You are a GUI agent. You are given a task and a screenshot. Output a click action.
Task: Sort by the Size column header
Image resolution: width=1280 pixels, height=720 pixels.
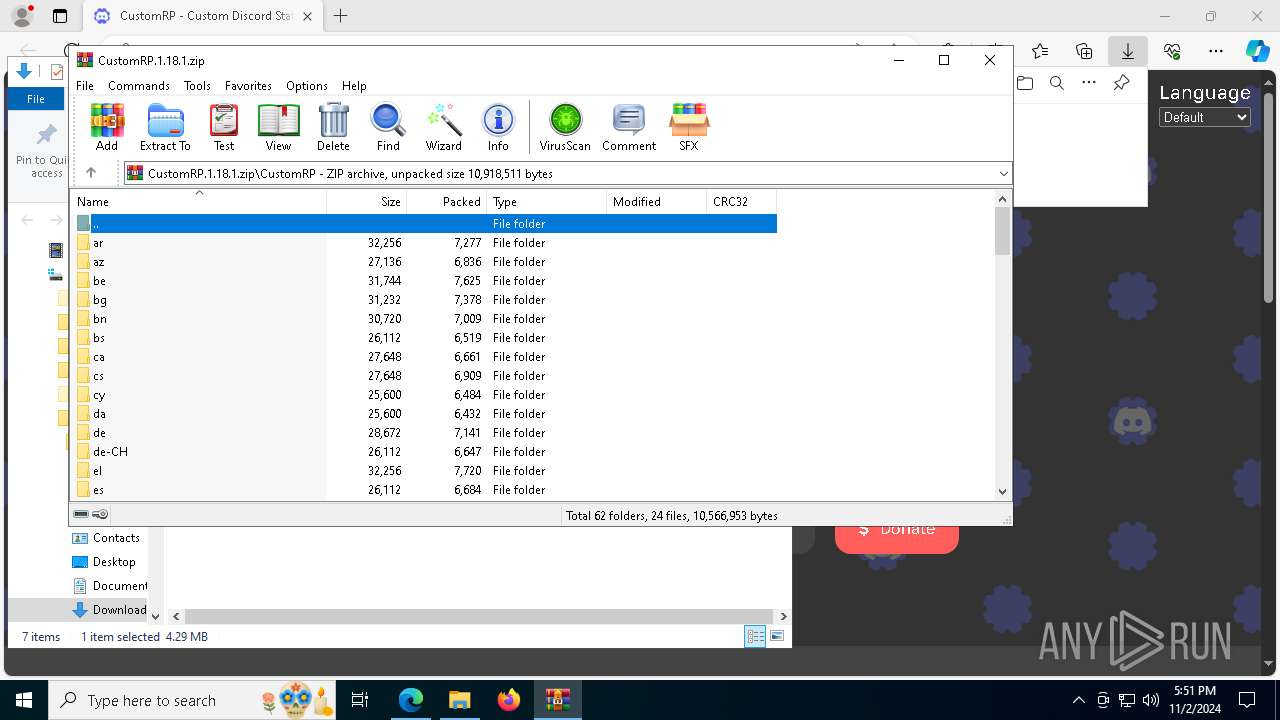click(366, 202)
